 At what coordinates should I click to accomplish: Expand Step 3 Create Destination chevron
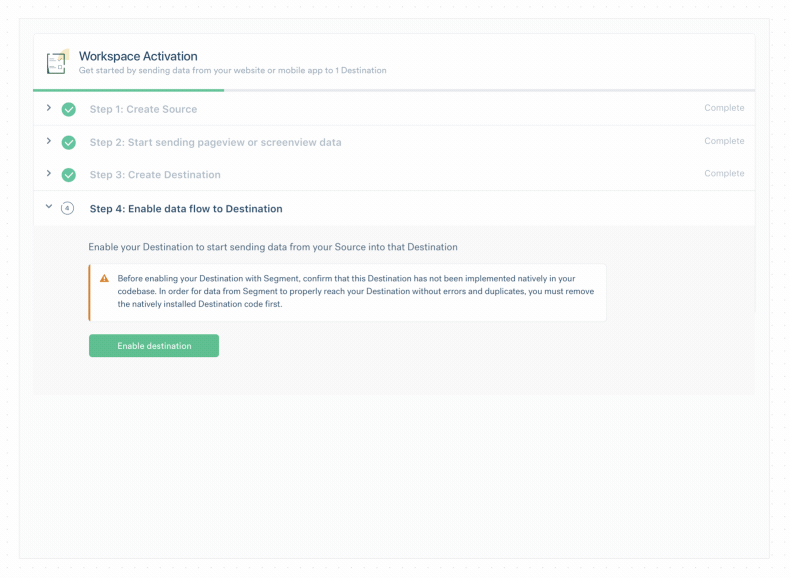click(49, 173)
